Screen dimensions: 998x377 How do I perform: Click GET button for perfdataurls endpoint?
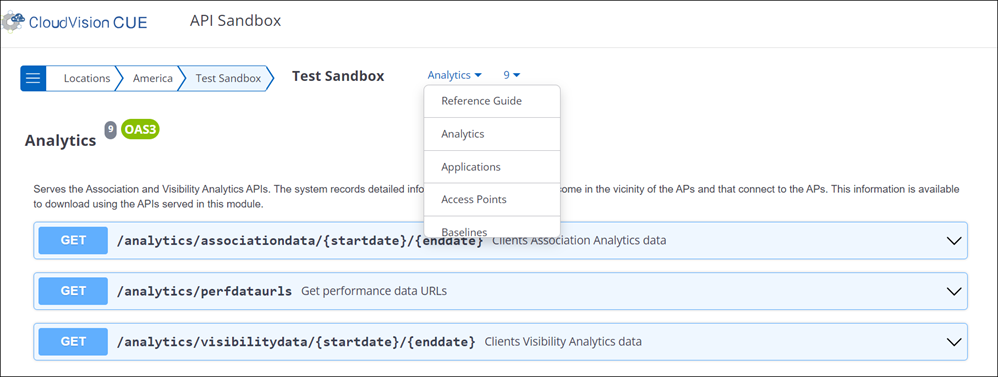(x=73, y=291)
